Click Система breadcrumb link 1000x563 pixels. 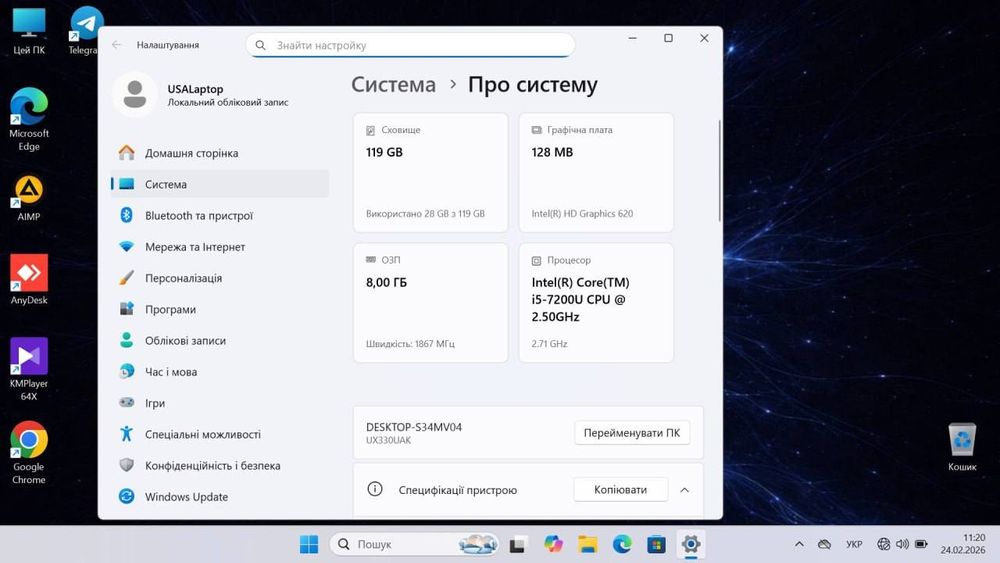[393, 85]
